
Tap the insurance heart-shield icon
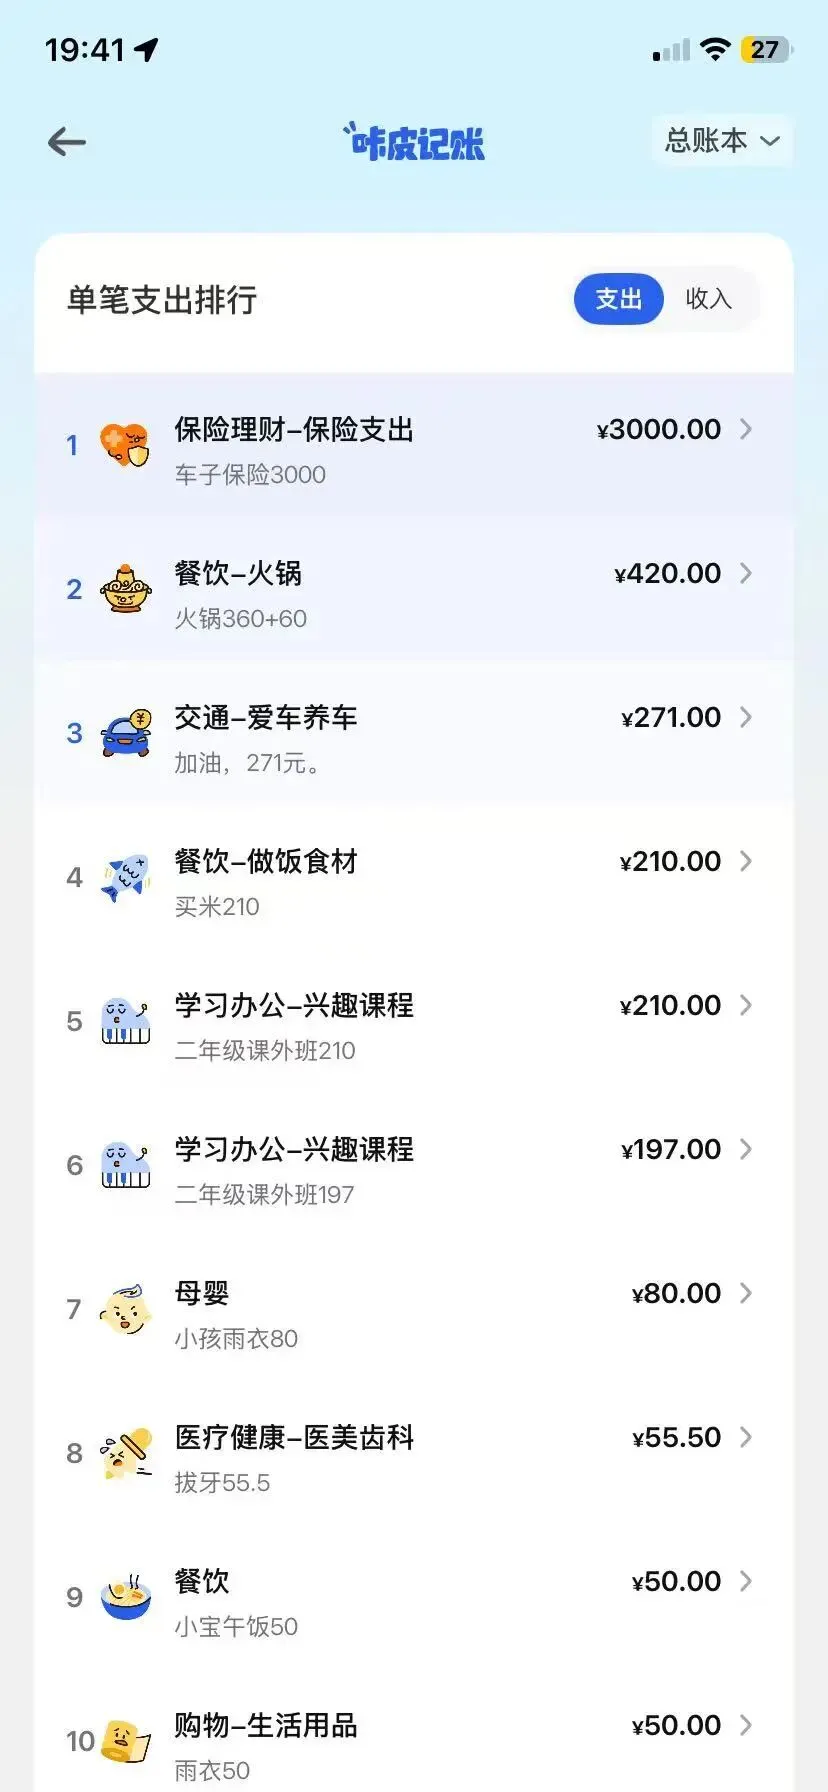click(125, 445)
